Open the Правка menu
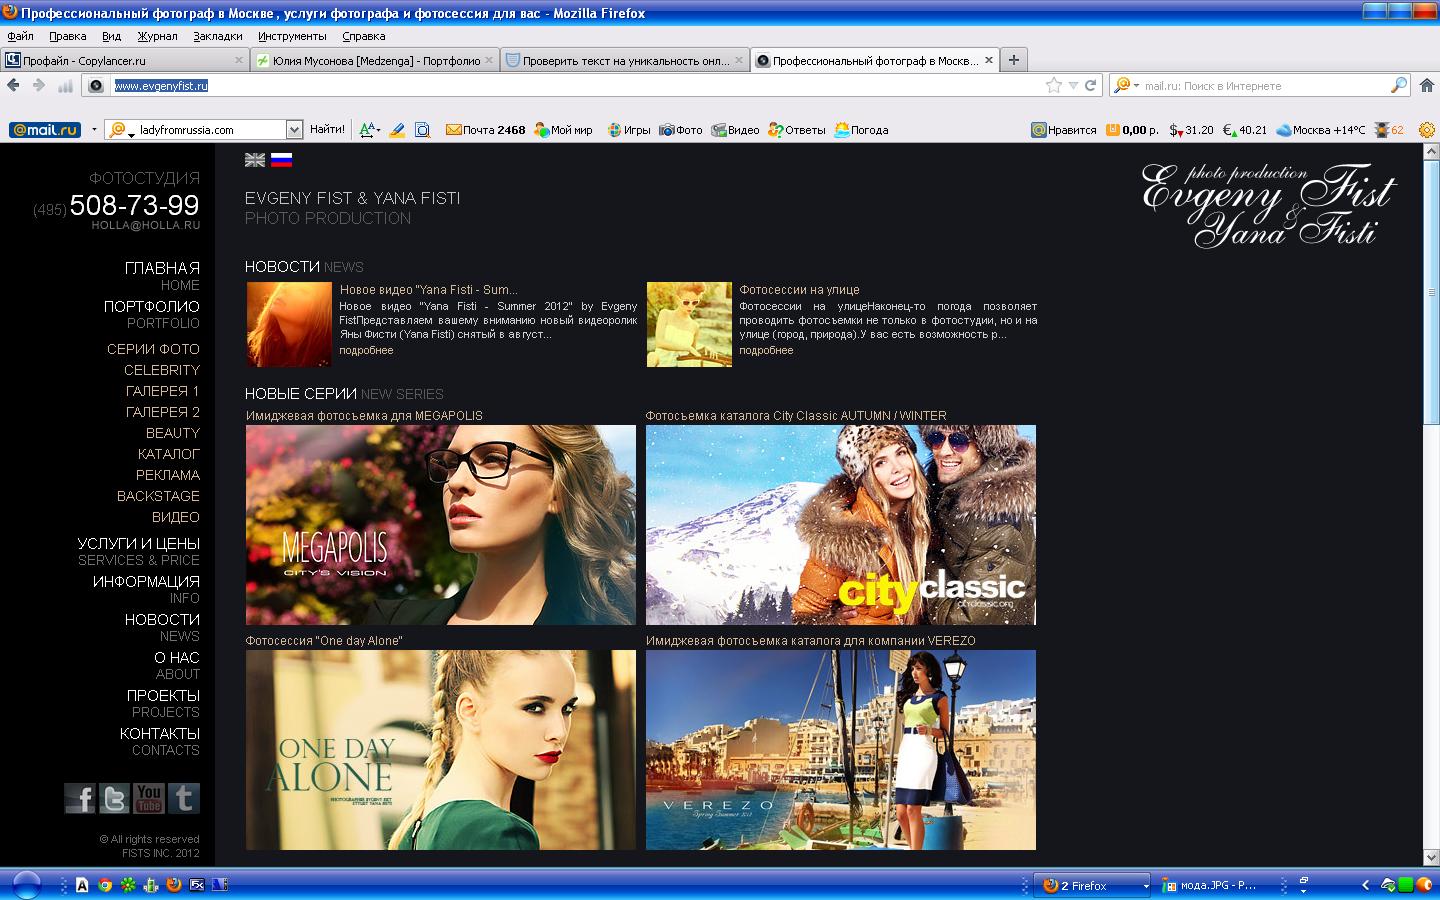Viewport: 1440px width, 900px height. tap(67, 36)
